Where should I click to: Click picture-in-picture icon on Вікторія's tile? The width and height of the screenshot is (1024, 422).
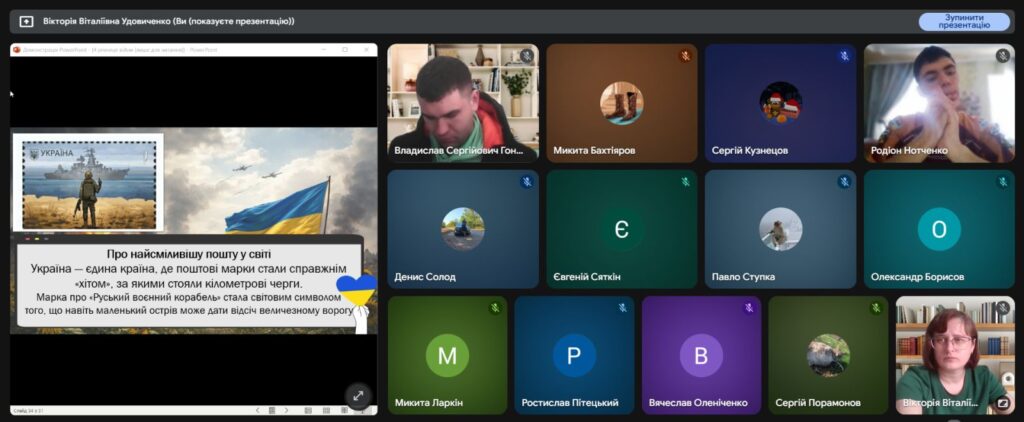pyautogui.click(x=1002, y=404)
